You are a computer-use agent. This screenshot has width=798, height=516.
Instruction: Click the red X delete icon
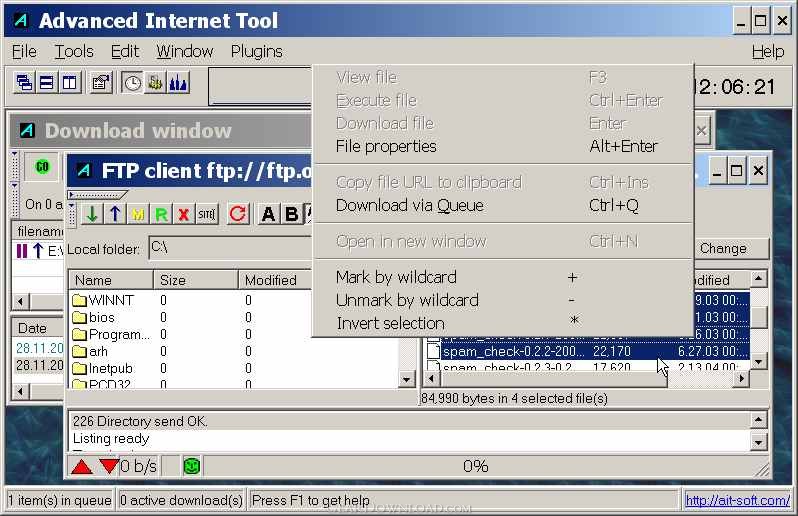tap(184, 213)
